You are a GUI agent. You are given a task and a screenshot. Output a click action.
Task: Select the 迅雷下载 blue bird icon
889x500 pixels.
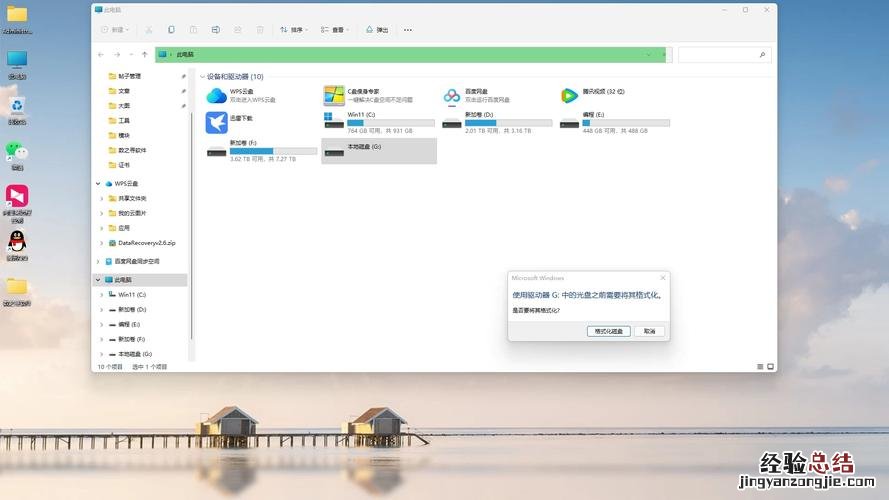216,122
